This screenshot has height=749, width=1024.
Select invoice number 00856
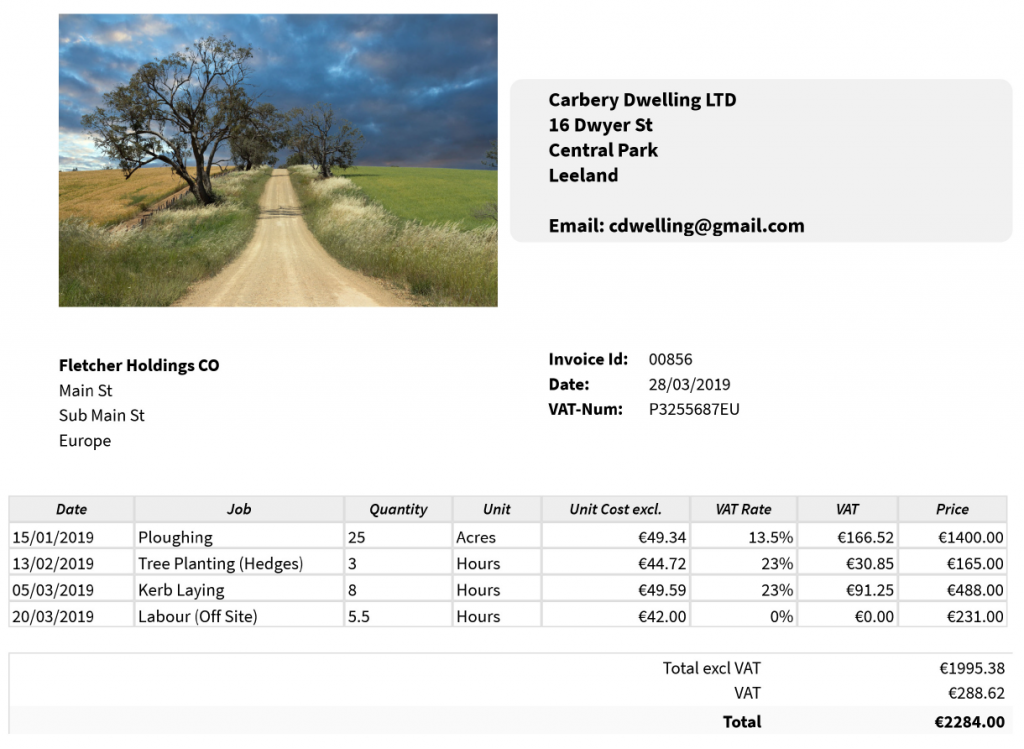(x=670, y=359)
